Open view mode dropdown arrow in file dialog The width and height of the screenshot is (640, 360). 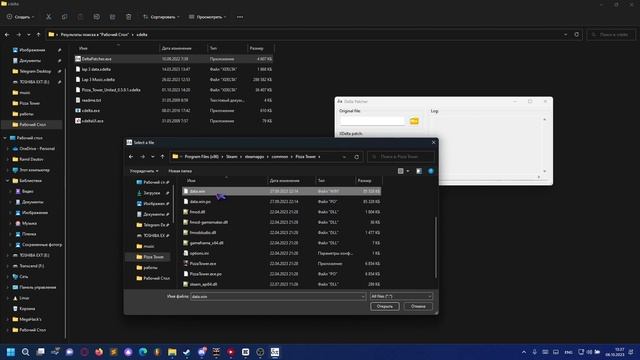tap(408, 171)
